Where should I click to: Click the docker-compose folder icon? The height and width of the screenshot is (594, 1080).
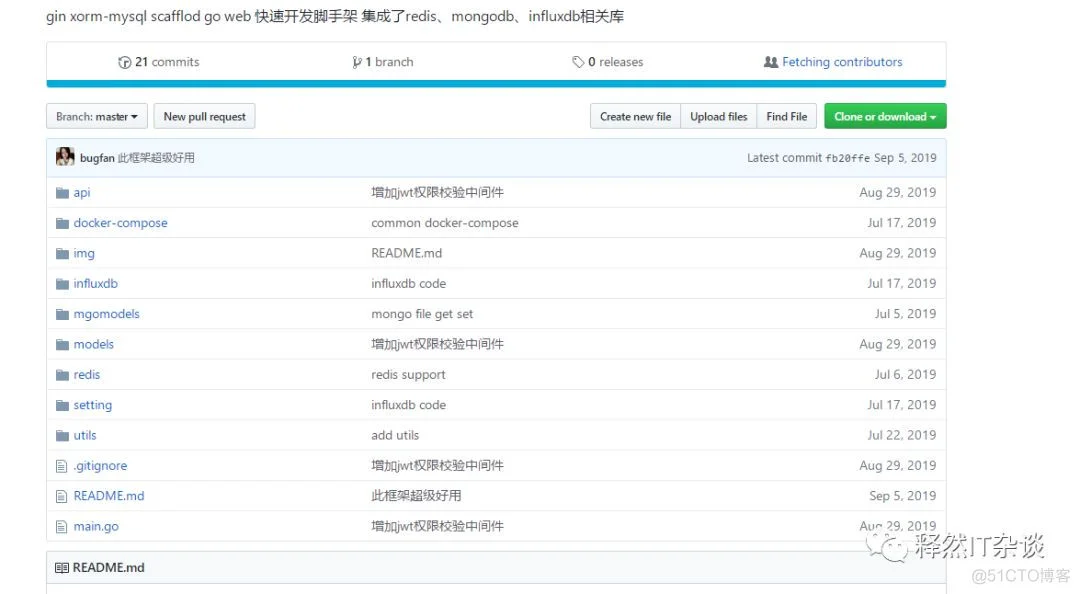pos(62,223)
